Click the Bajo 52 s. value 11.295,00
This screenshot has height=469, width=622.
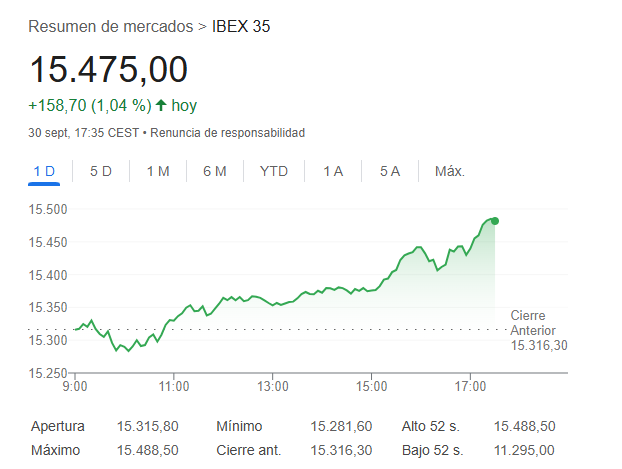point(524,451)
